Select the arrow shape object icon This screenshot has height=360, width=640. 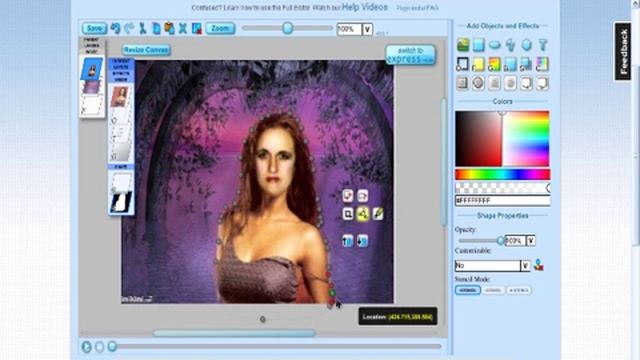(511, 45)
